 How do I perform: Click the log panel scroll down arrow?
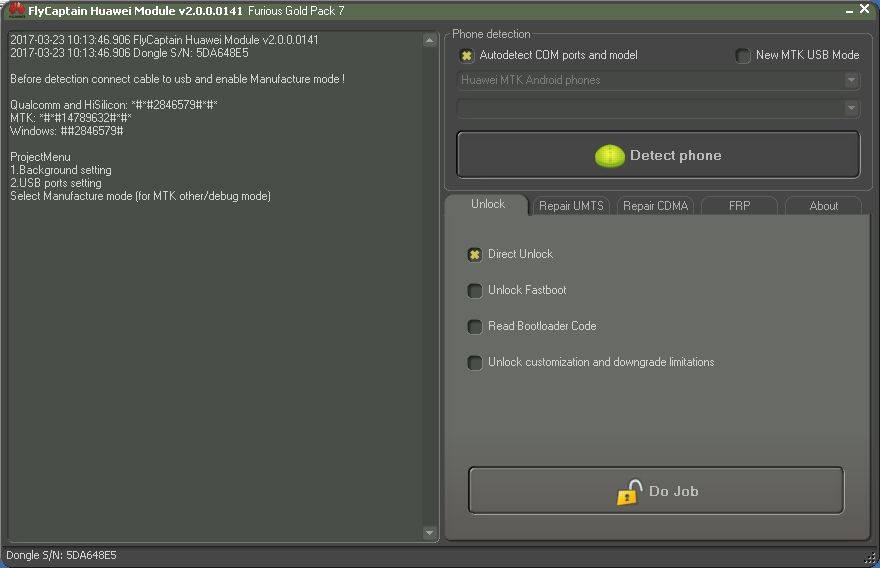(x=429, y=533)
